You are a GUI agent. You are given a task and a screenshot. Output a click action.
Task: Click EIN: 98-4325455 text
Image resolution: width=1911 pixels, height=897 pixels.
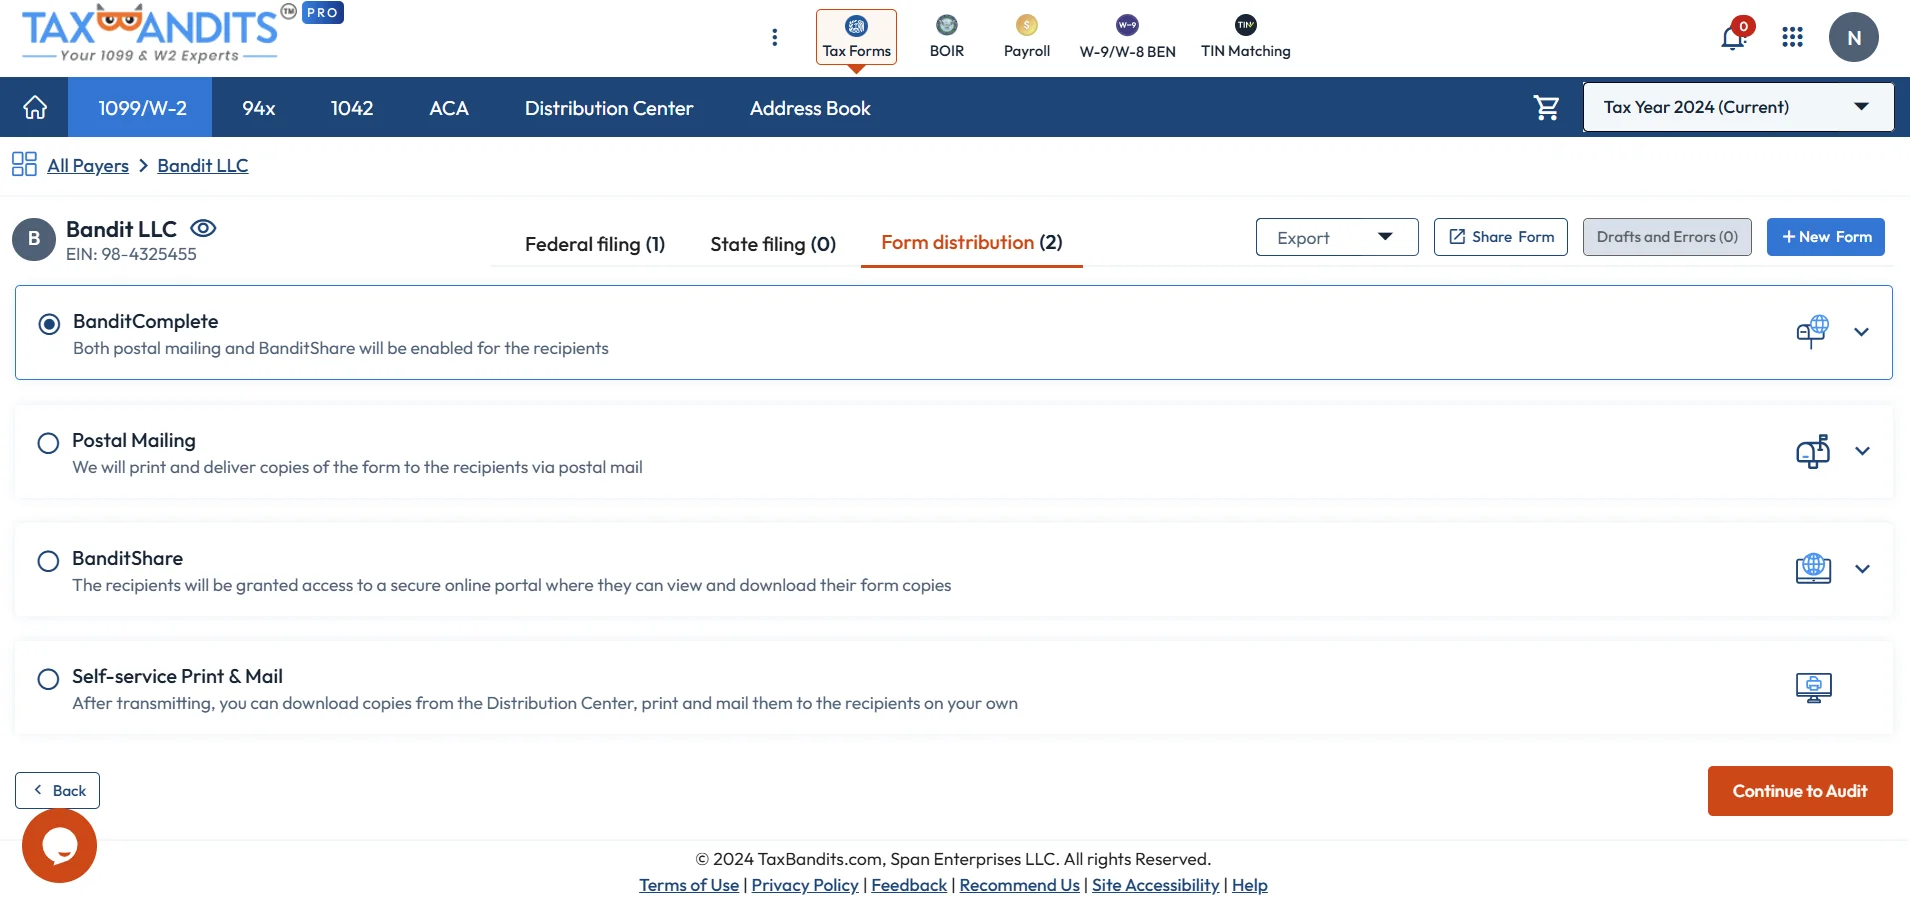tap(131, 254)
